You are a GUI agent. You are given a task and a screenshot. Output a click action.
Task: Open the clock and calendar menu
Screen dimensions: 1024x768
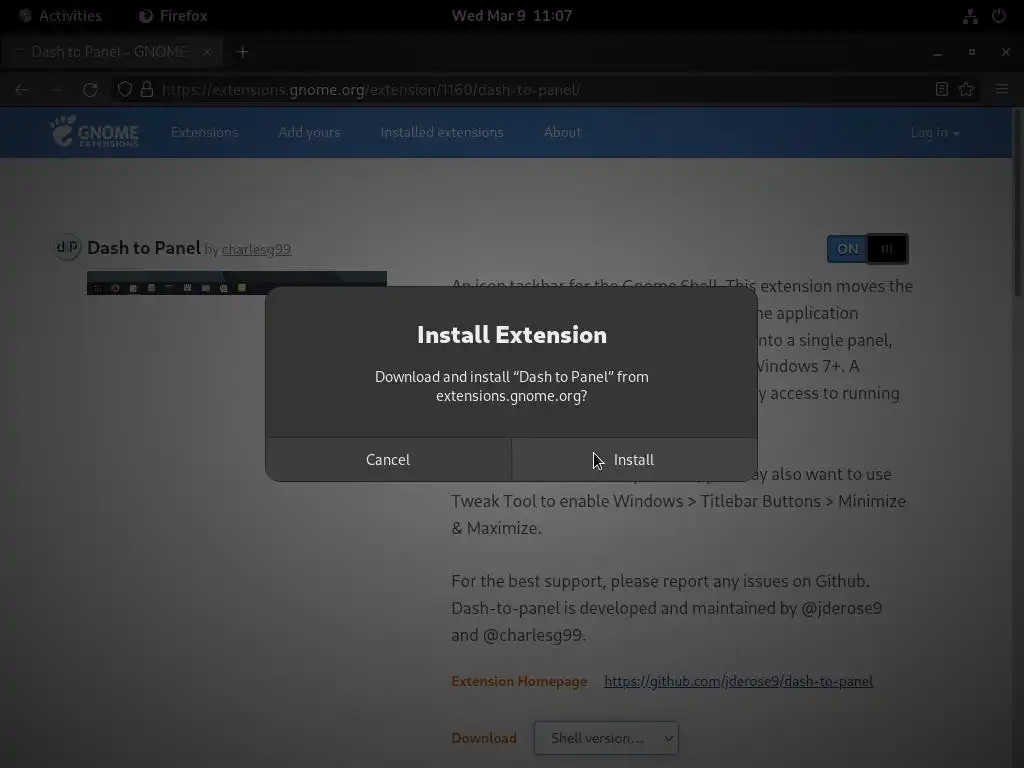(x=512, y=16)
